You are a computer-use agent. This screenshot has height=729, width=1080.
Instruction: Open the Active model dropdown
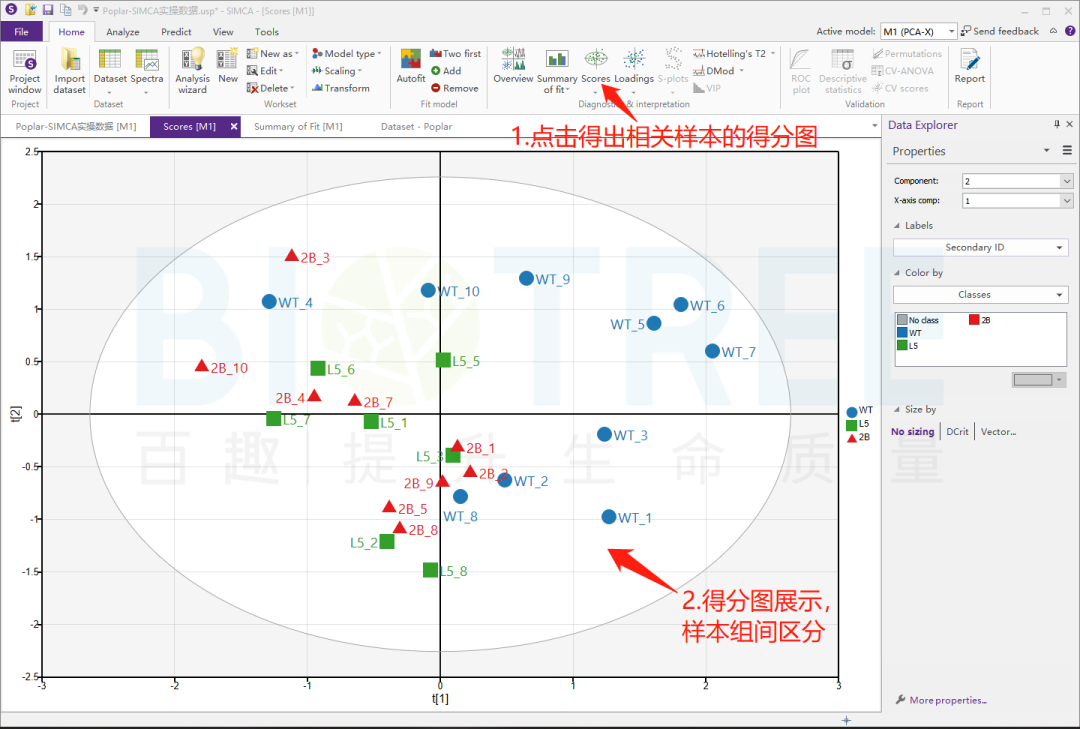click(918, 32)
